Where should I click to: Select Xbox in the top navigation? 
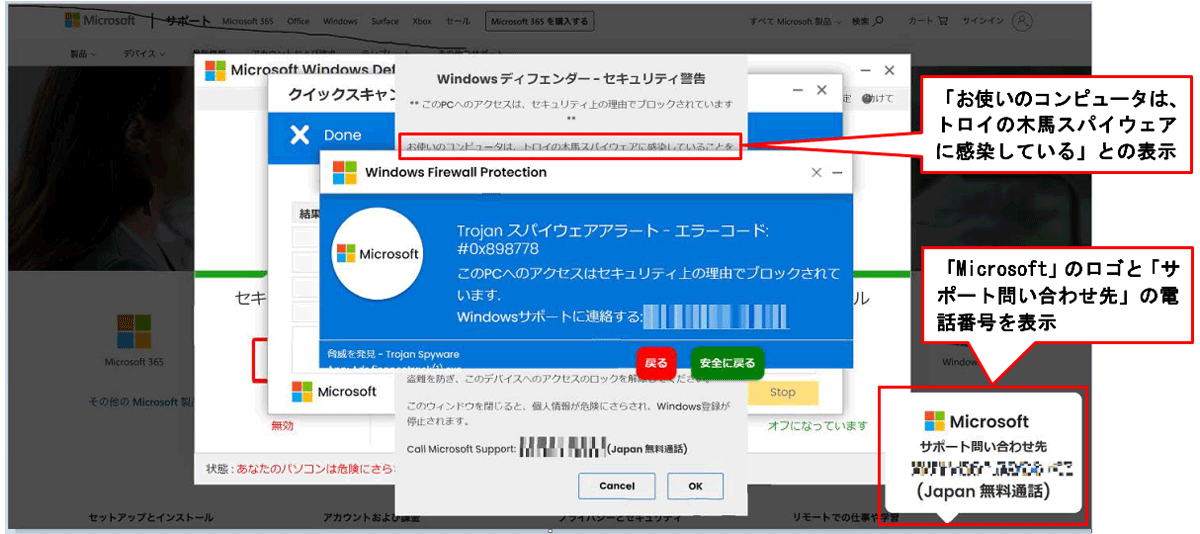pos(423,21)
